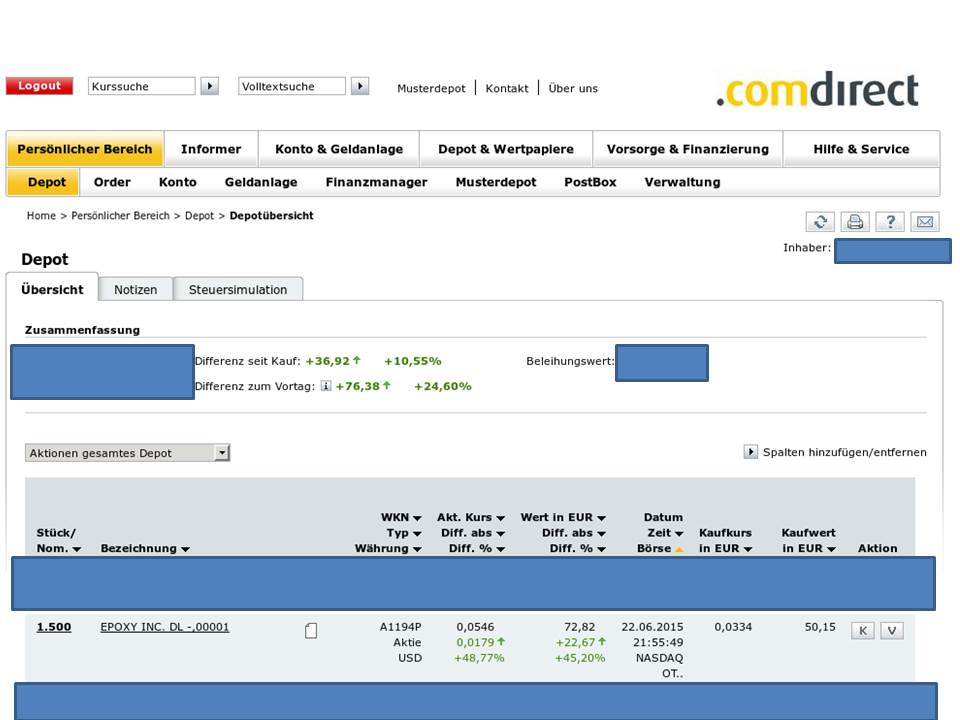Sort by Akt. Kurs column
Screen dimensions: 960x720
pos(500,518)
